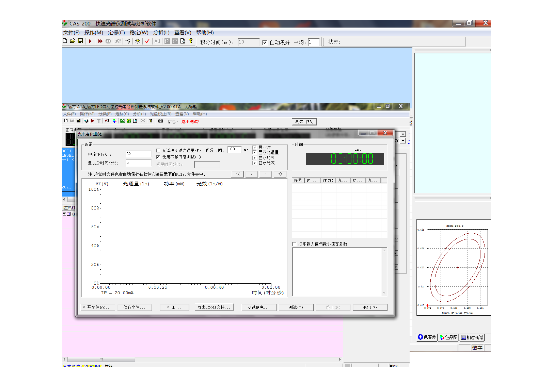540x380 pixels.
Task: Click the rightmost button at the dialog bottom
Action: pyautogui.click(x=370, y=307)
